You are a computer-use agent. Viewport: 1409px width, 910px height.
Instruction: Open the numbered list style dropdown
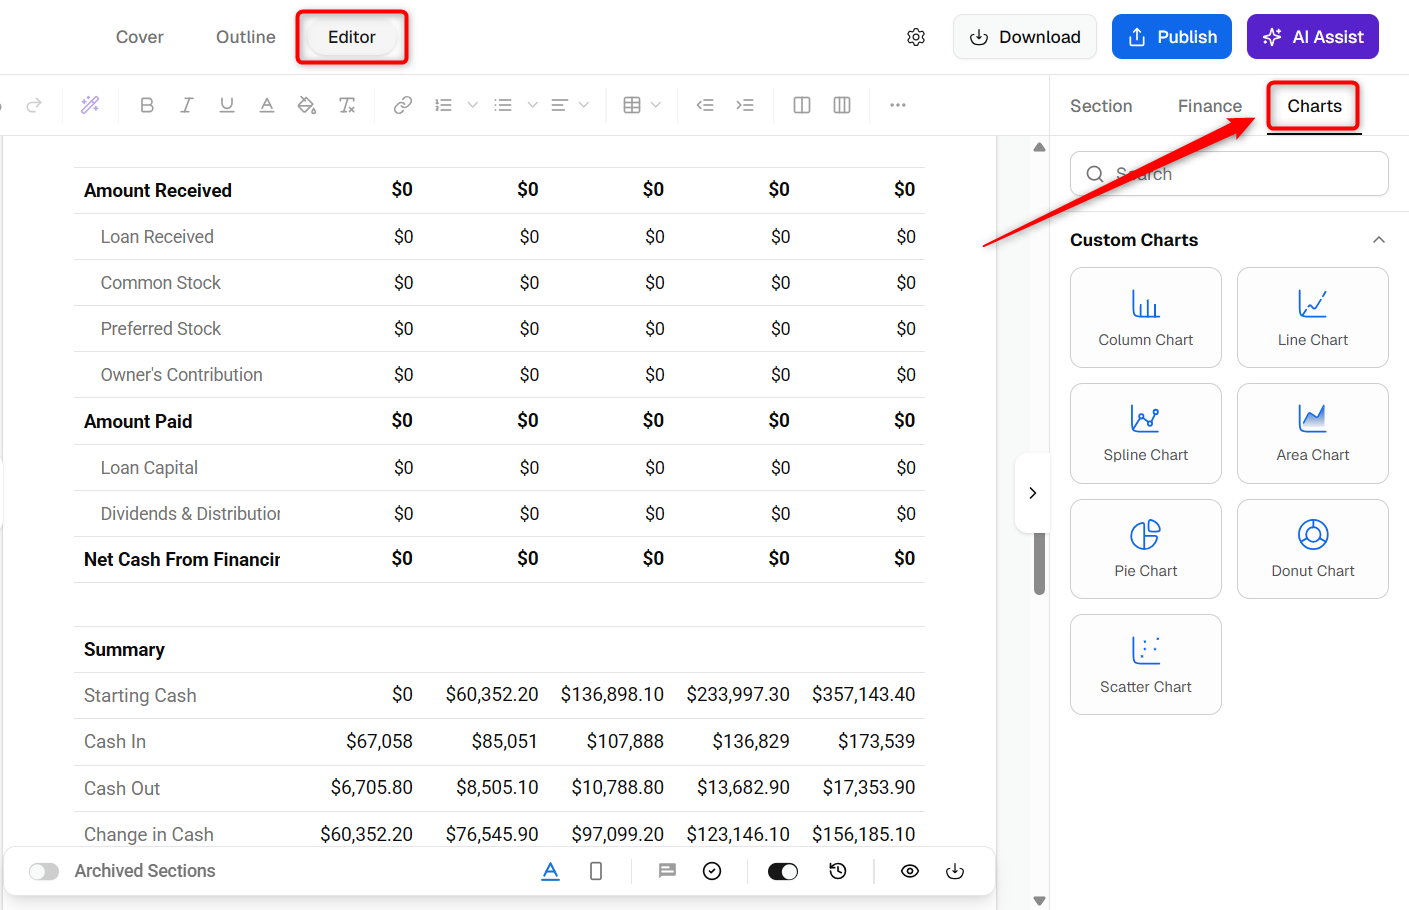pyautogui.click(x=473, y=105)
